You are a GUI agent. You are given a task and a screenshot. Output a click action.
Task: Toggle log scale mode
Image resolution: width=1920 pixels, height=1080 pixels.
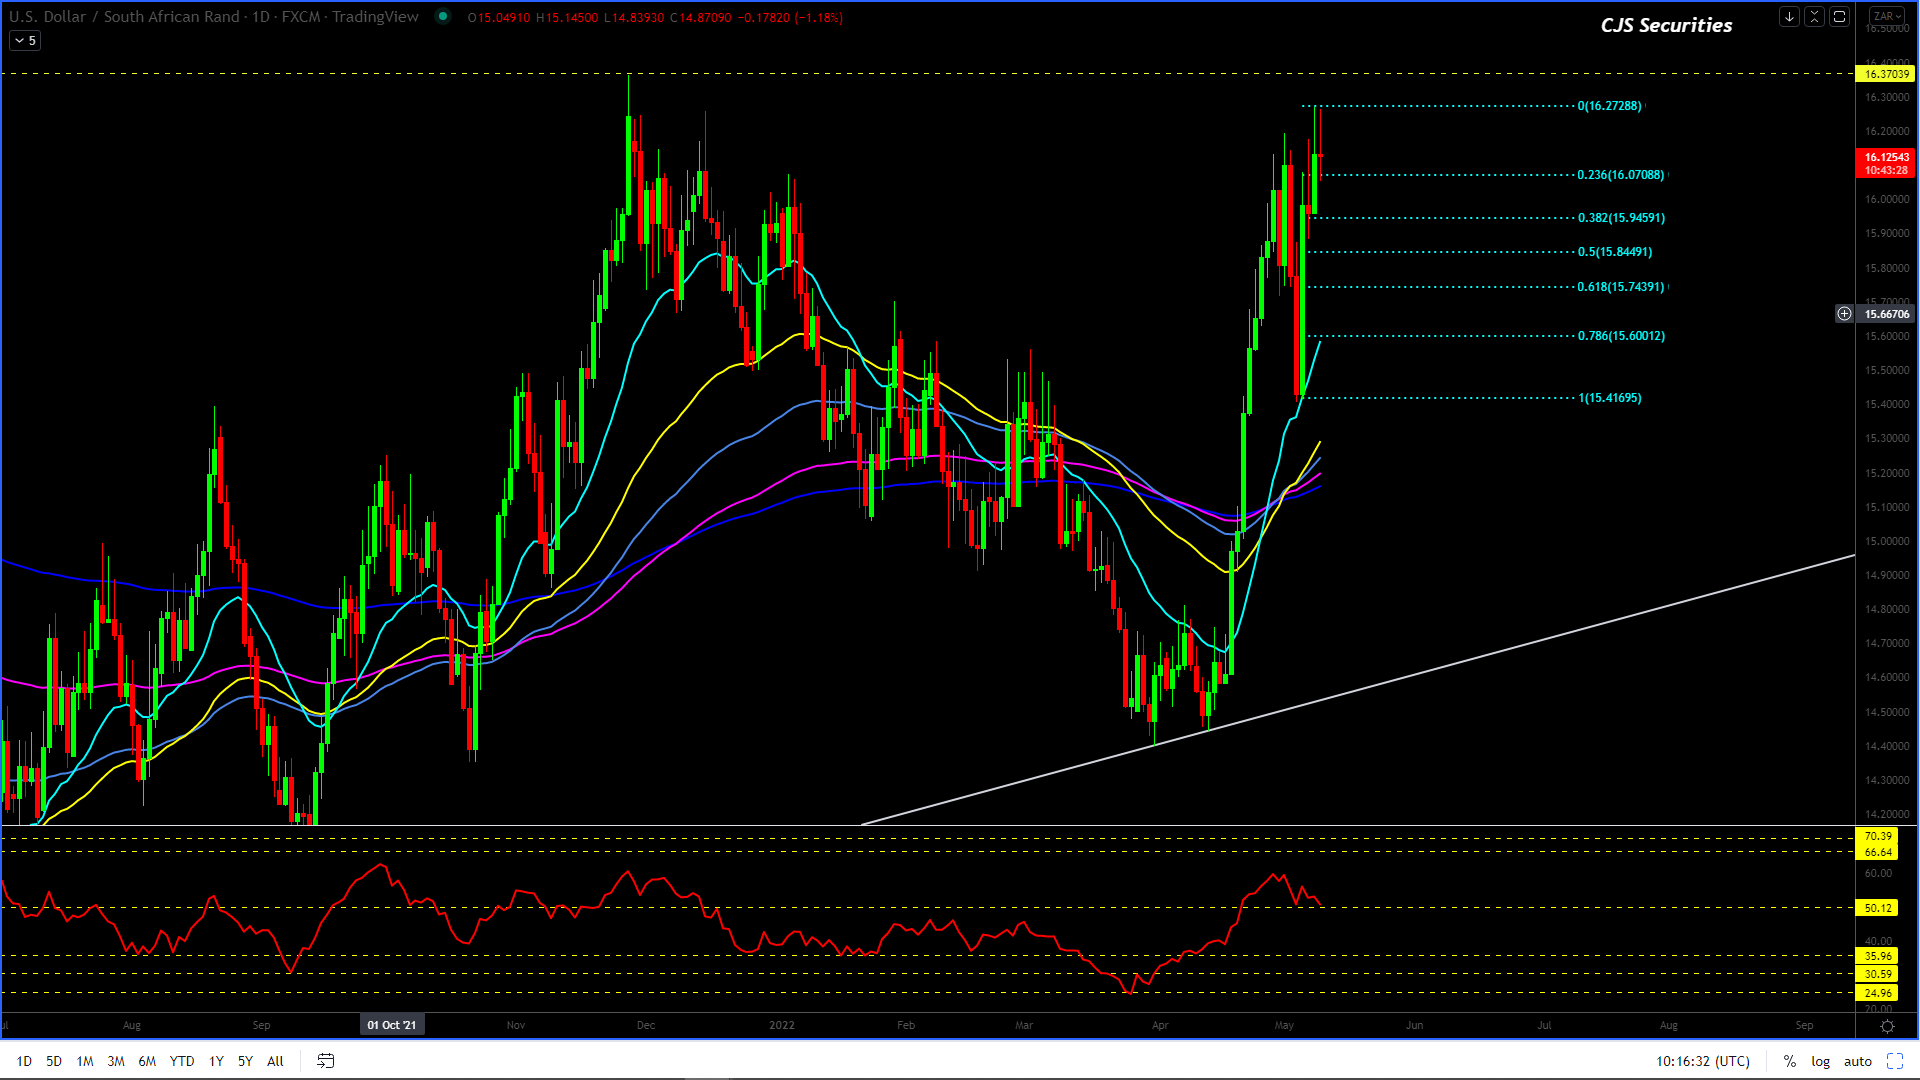click(1820, 1061)
